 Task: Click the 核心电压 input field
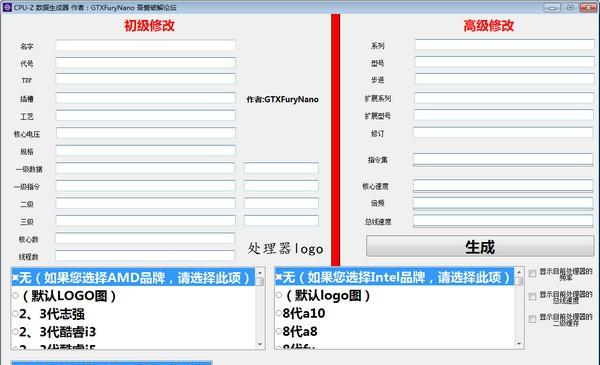click(x=145, y=133)
